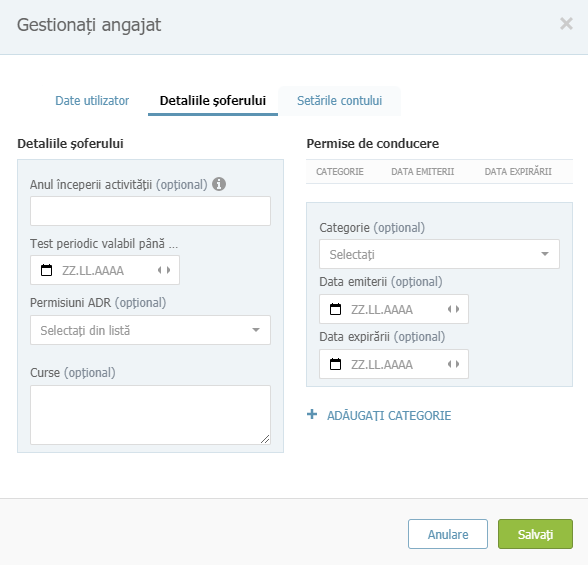This screenshot has height=565, width=588.
Task: Click the Salvați button
Action: (535, 534)
